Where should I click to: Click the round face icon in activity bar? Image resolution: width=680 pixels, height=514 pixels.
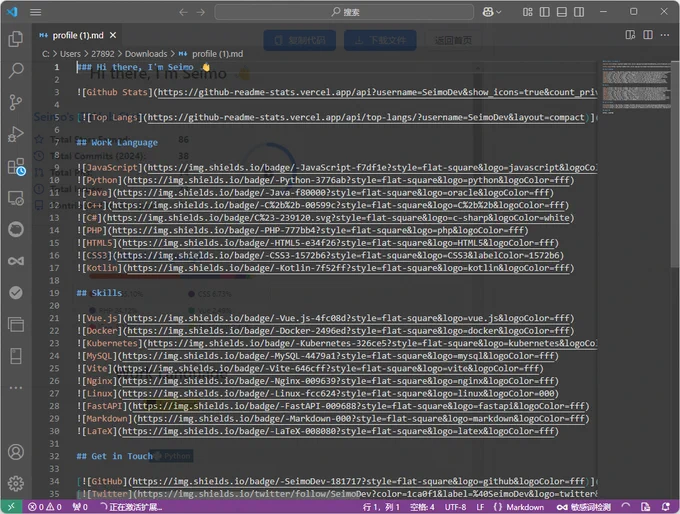tap(16, 229)
